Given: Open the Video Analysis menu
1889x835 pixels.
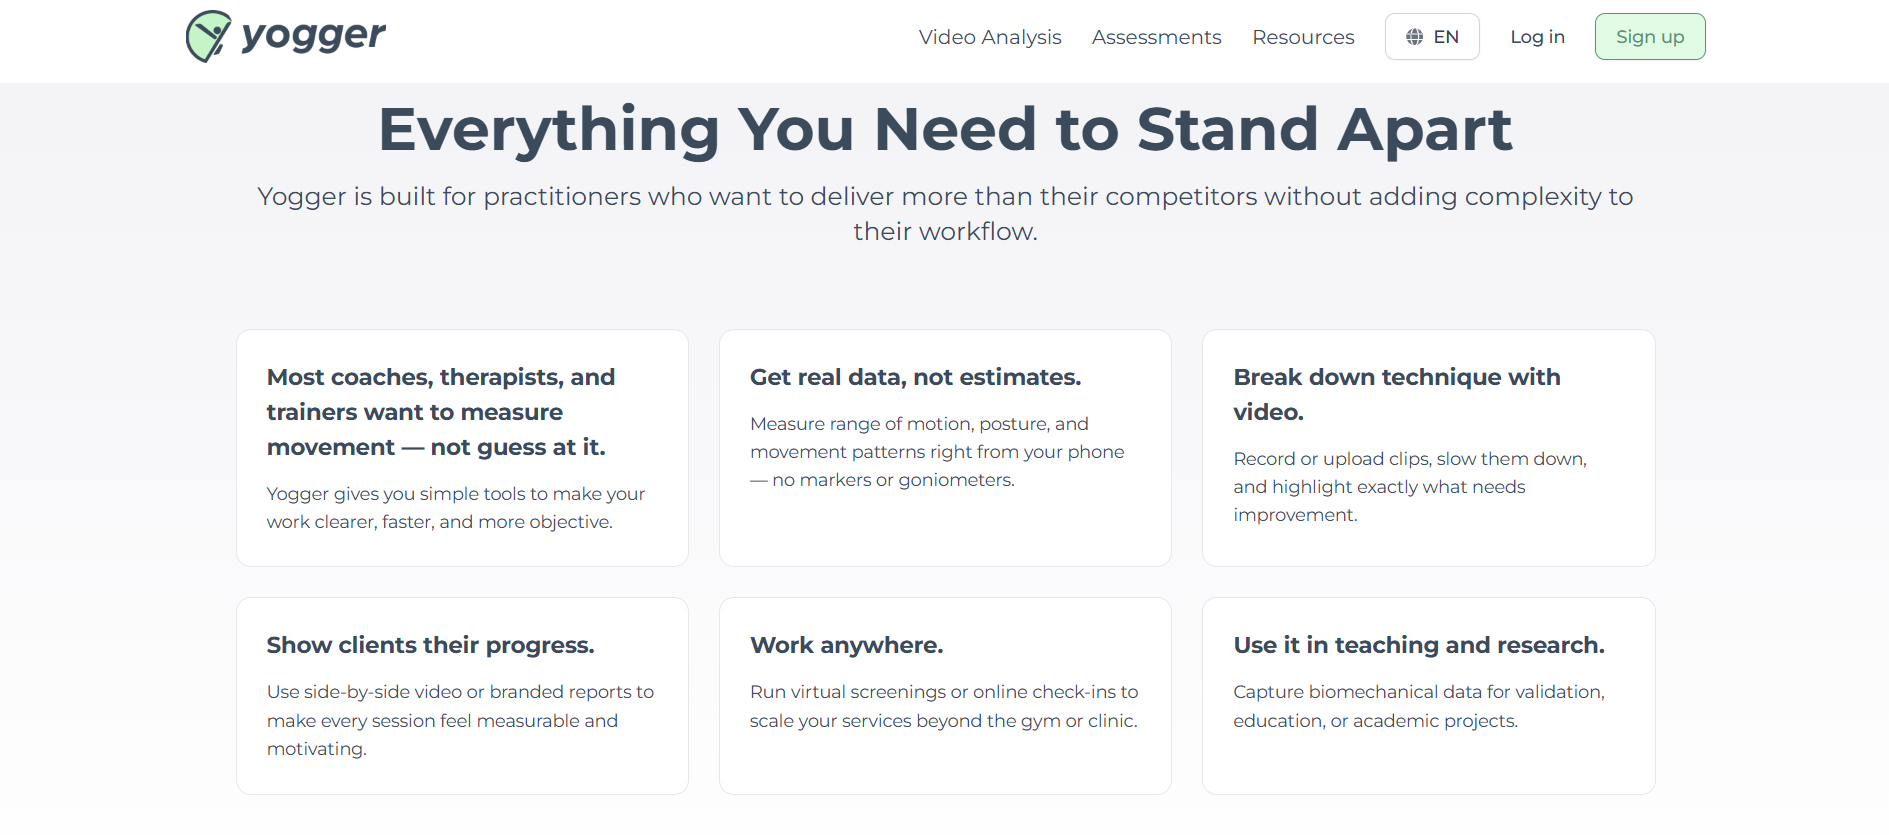Looking at the screenshot, I should [990, 37].
